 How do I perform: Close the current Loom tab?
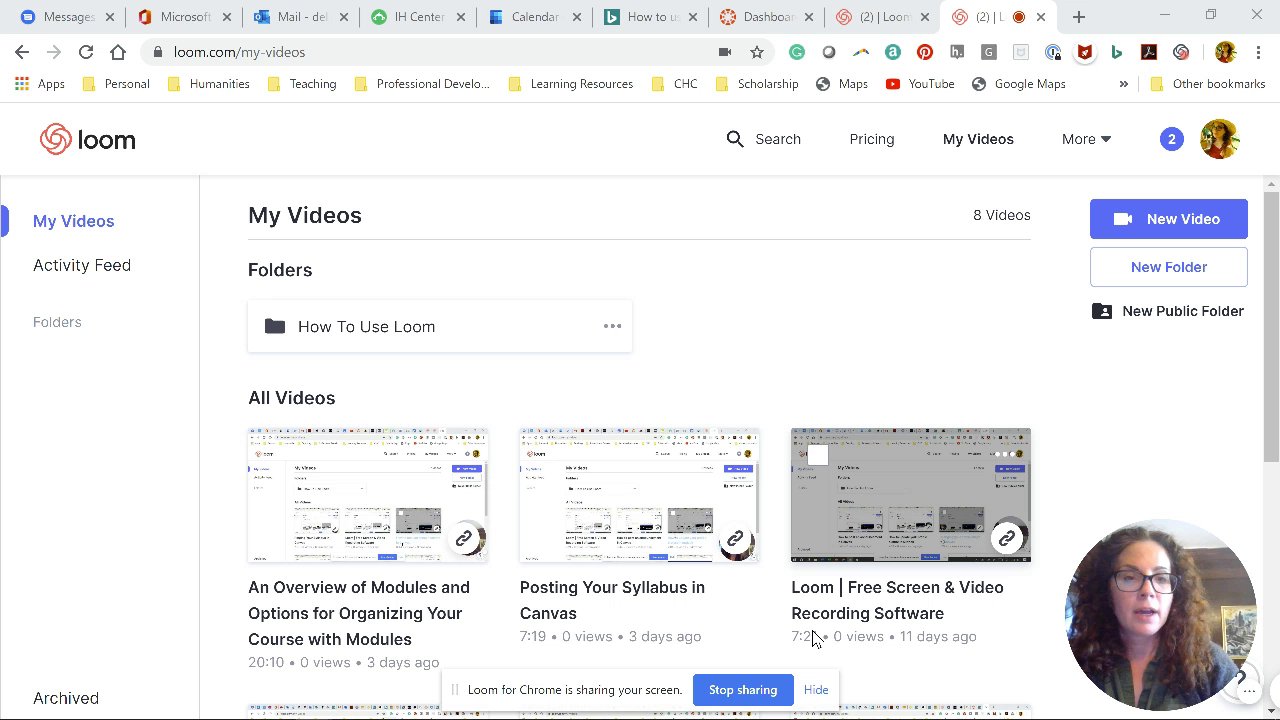coord(1041,17)
